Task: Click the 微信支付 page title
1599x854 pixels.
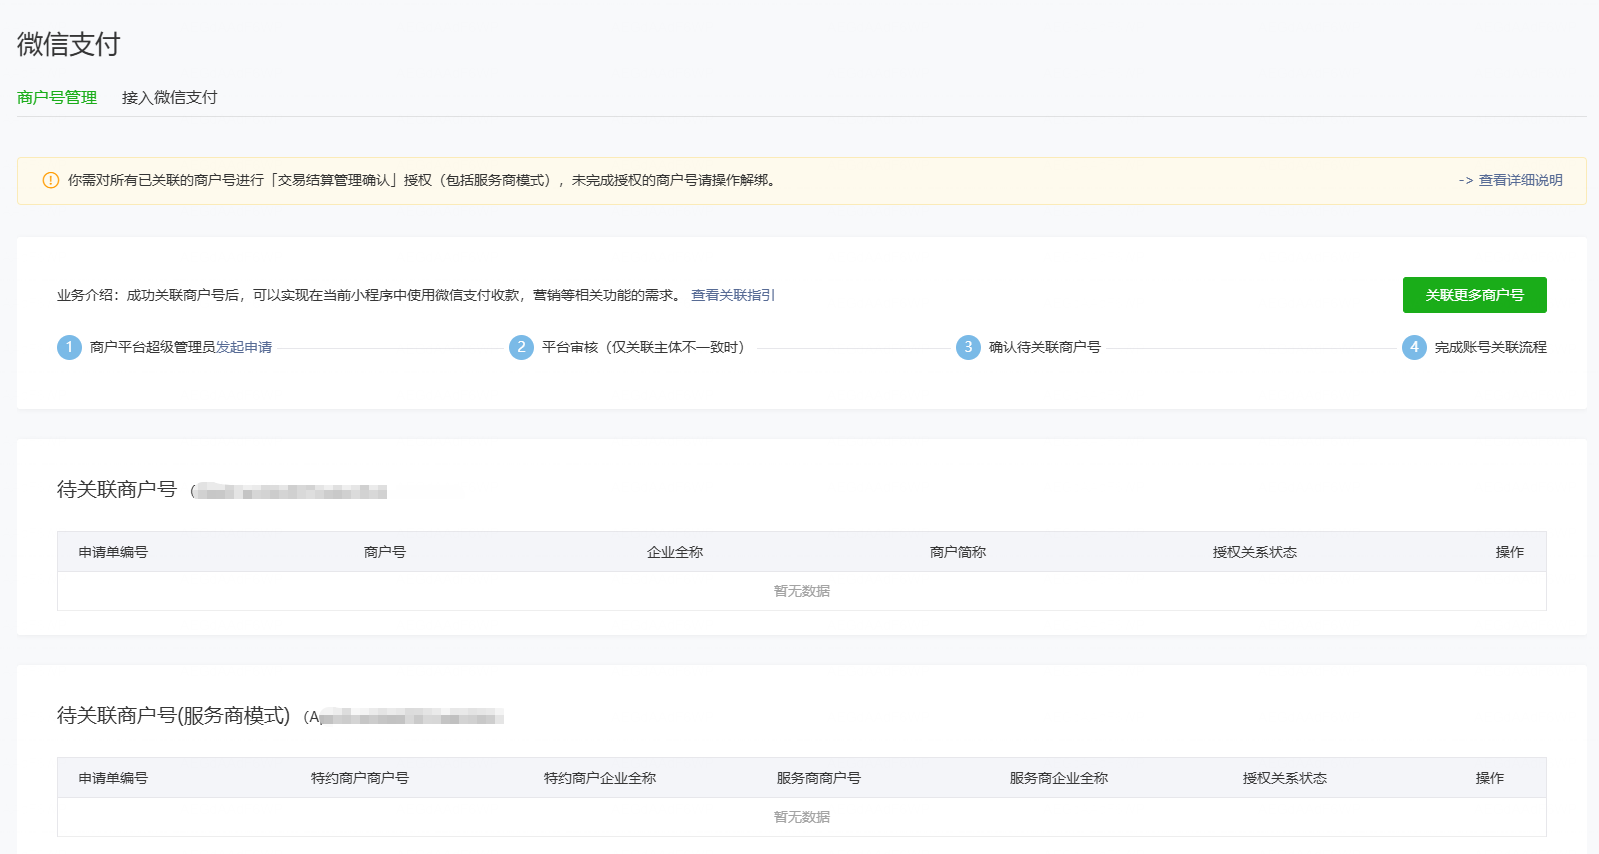Action: click(69, 44)
